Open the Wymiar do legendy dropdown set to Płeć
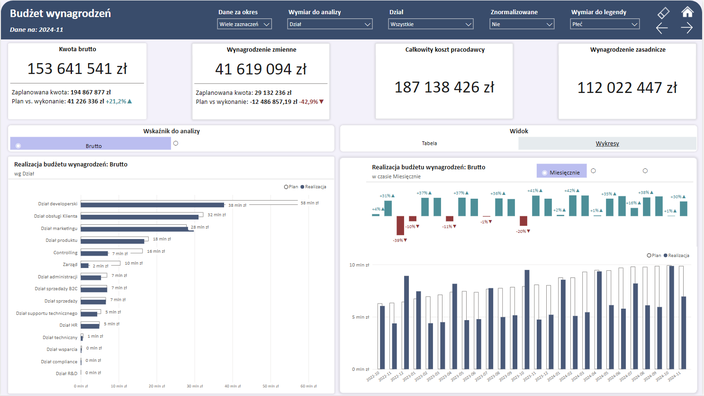704x396 pixels. tap(605, 24)
